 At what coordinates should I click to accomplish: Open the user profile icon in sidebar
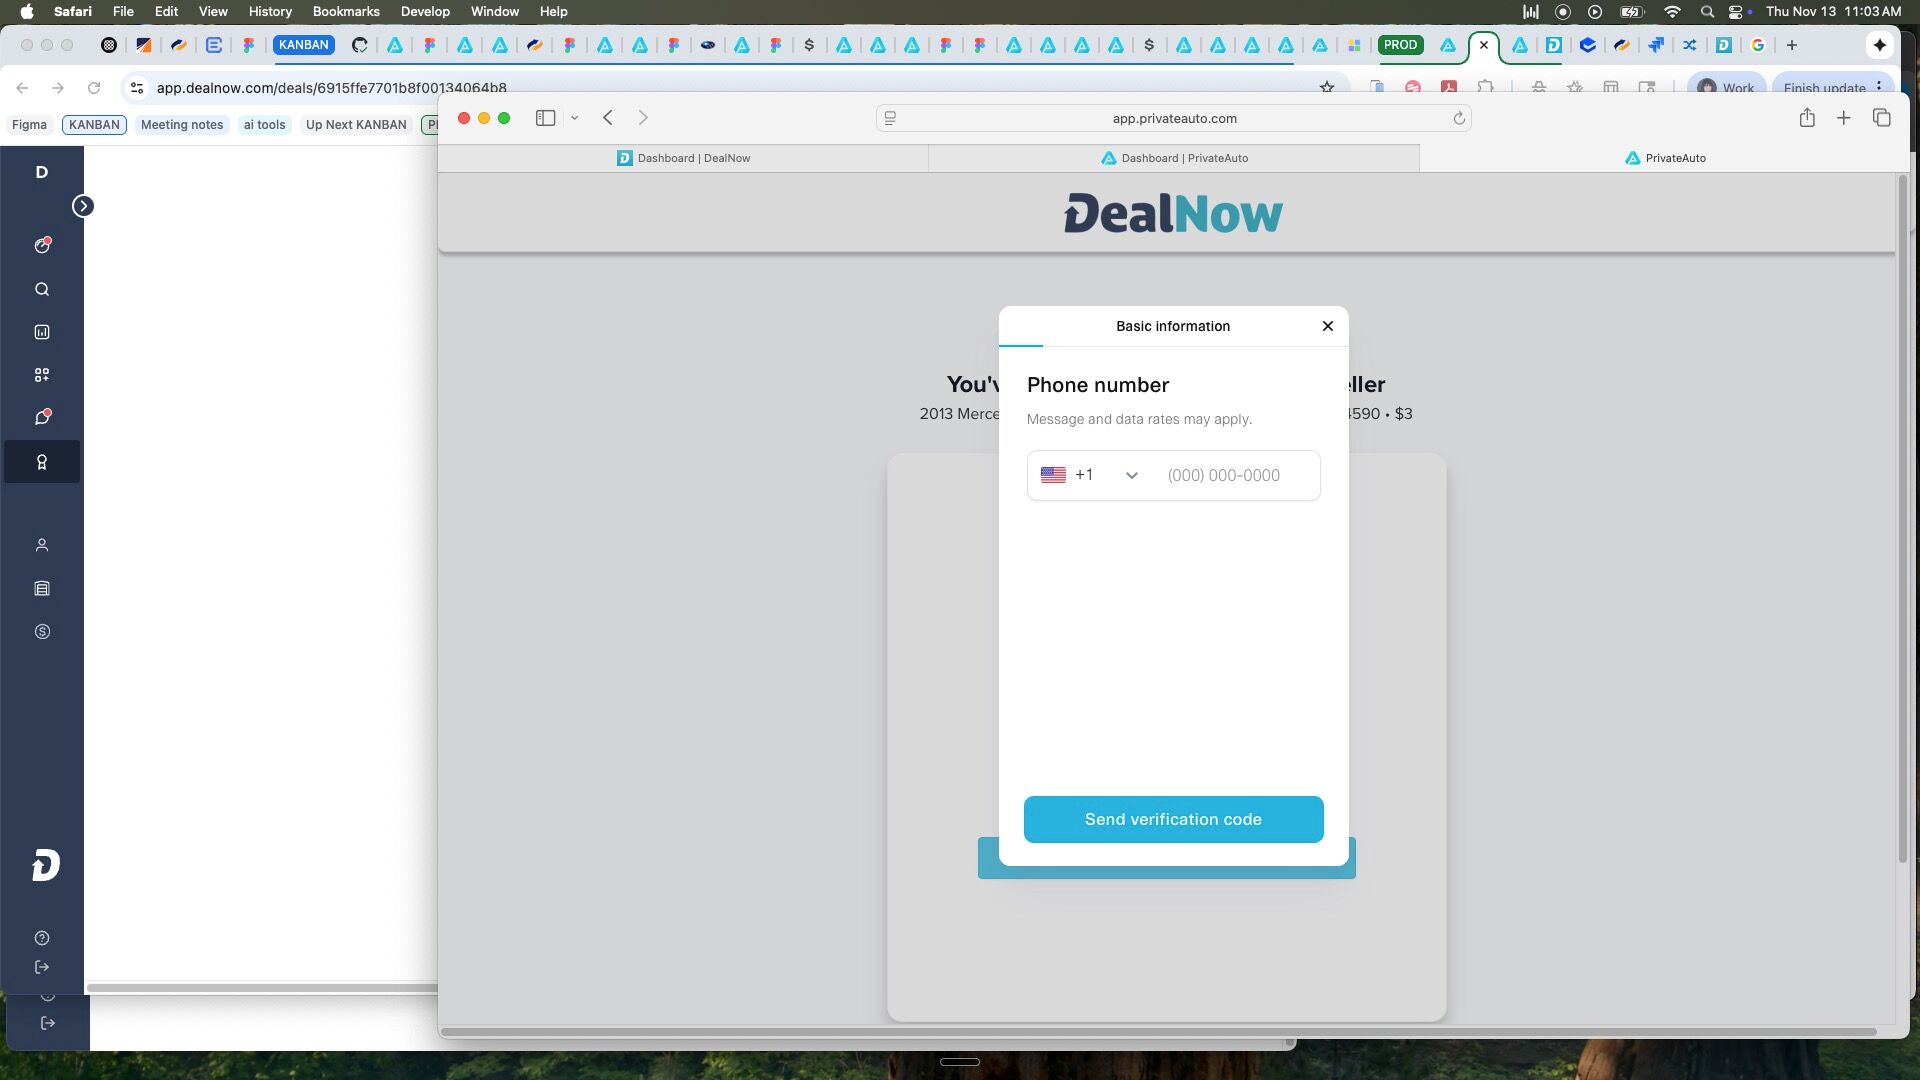tap(42, 545)
